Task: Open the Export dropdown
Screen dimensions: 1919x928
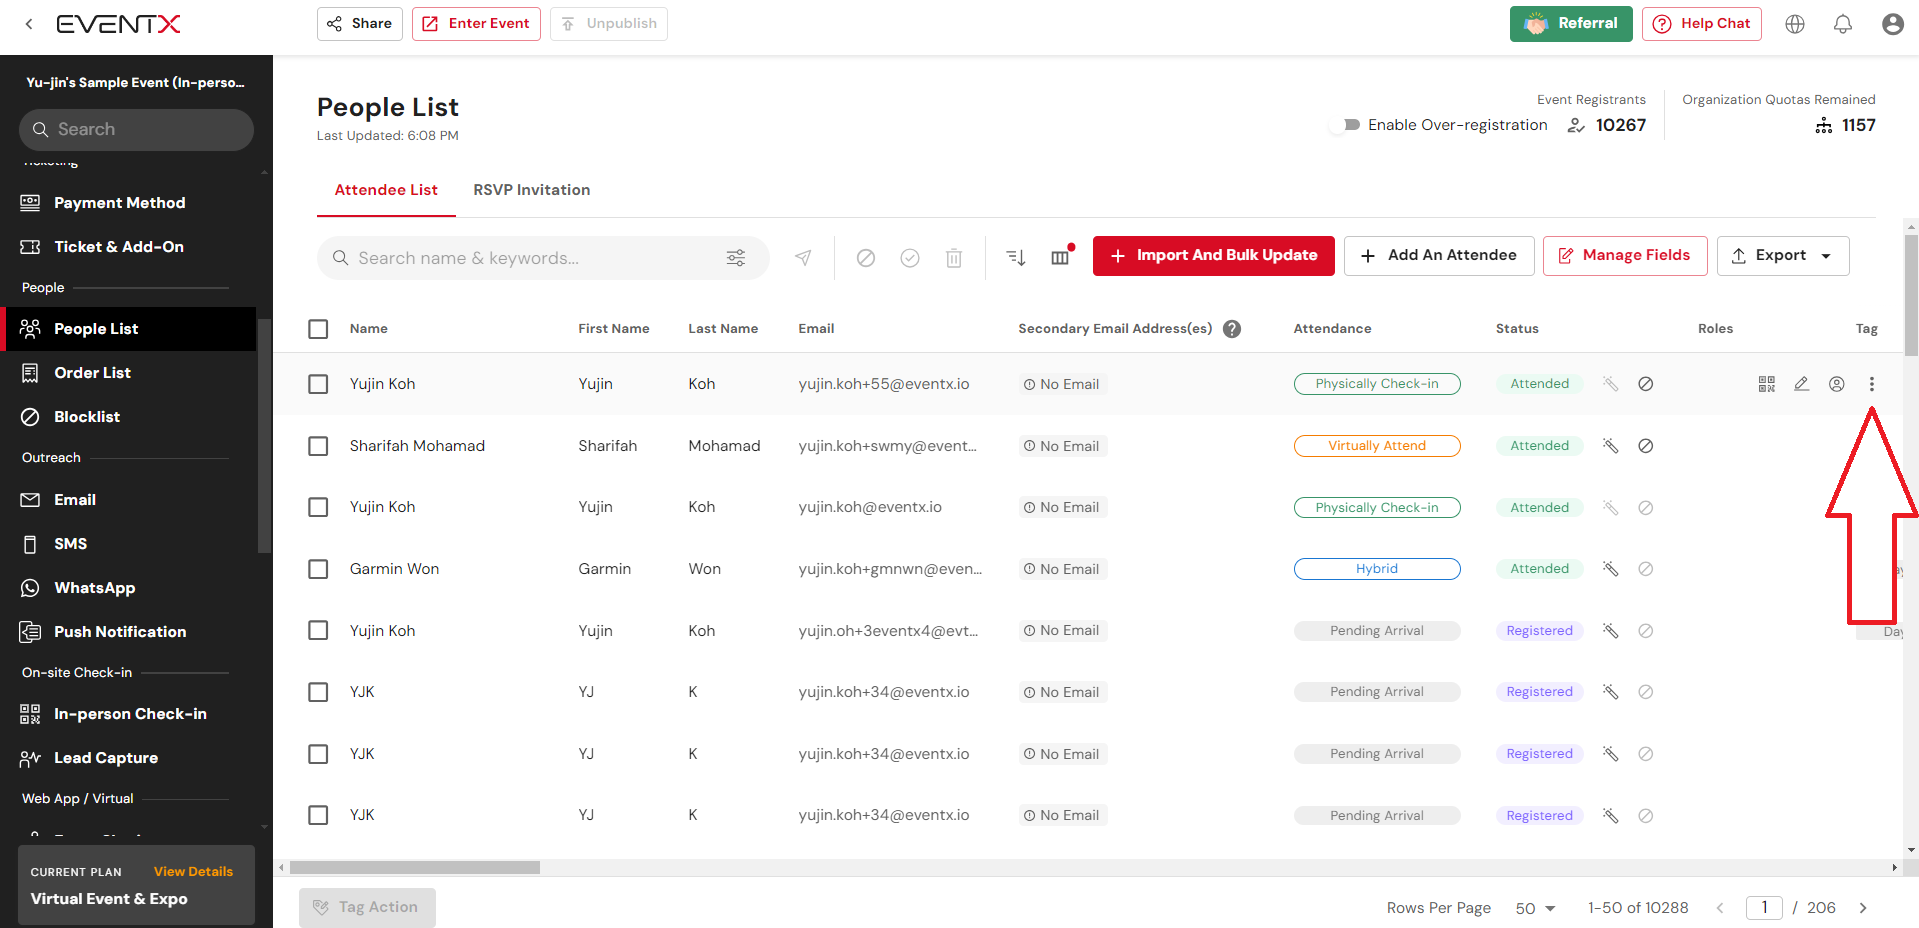Action: pos(1783,256)
